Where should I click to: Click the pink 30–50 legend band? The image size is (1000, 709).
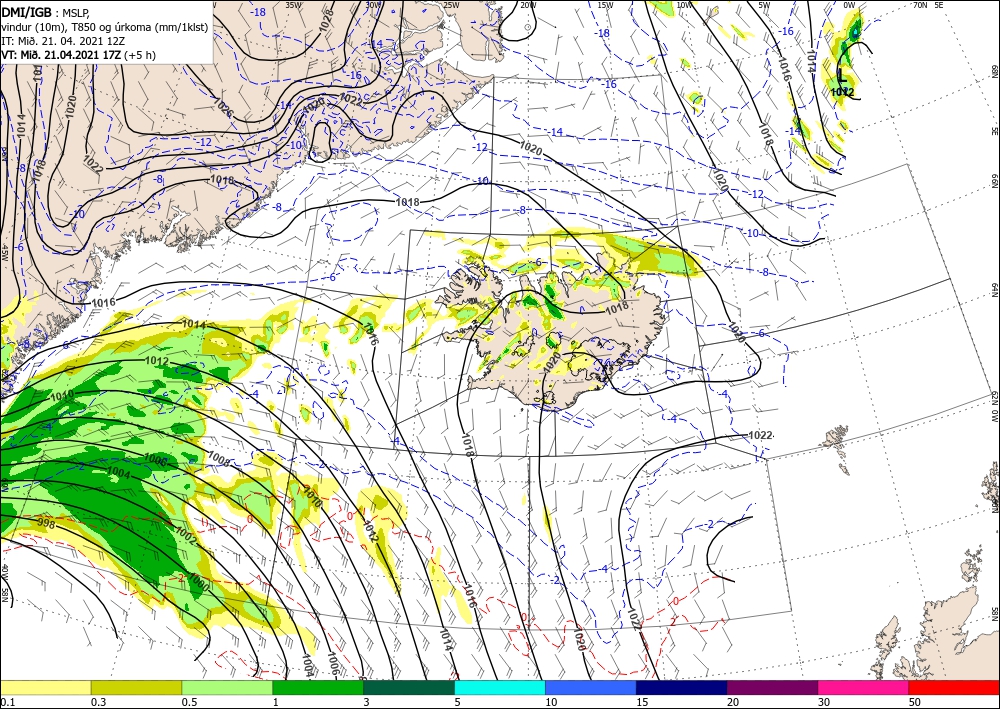(x=864, y=687)
